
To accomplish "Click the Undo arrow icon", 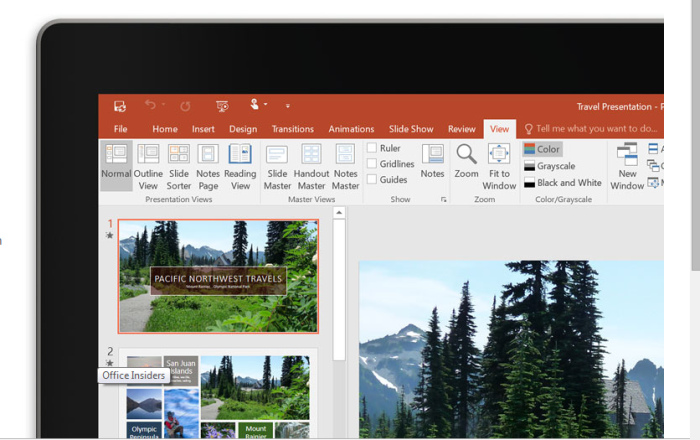I will click(x=150, y=105).
